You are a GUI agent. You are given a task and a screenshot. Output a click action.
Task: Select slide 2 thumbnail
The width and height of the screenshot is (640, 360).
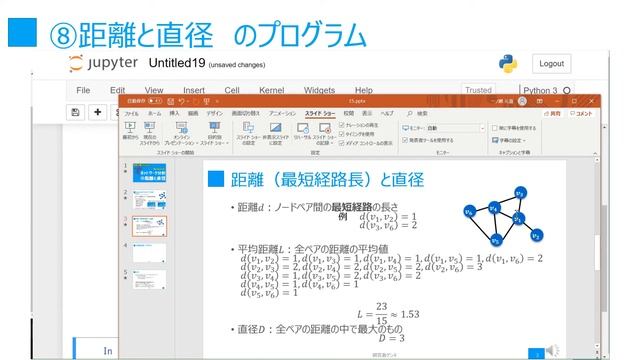(149, 200)
